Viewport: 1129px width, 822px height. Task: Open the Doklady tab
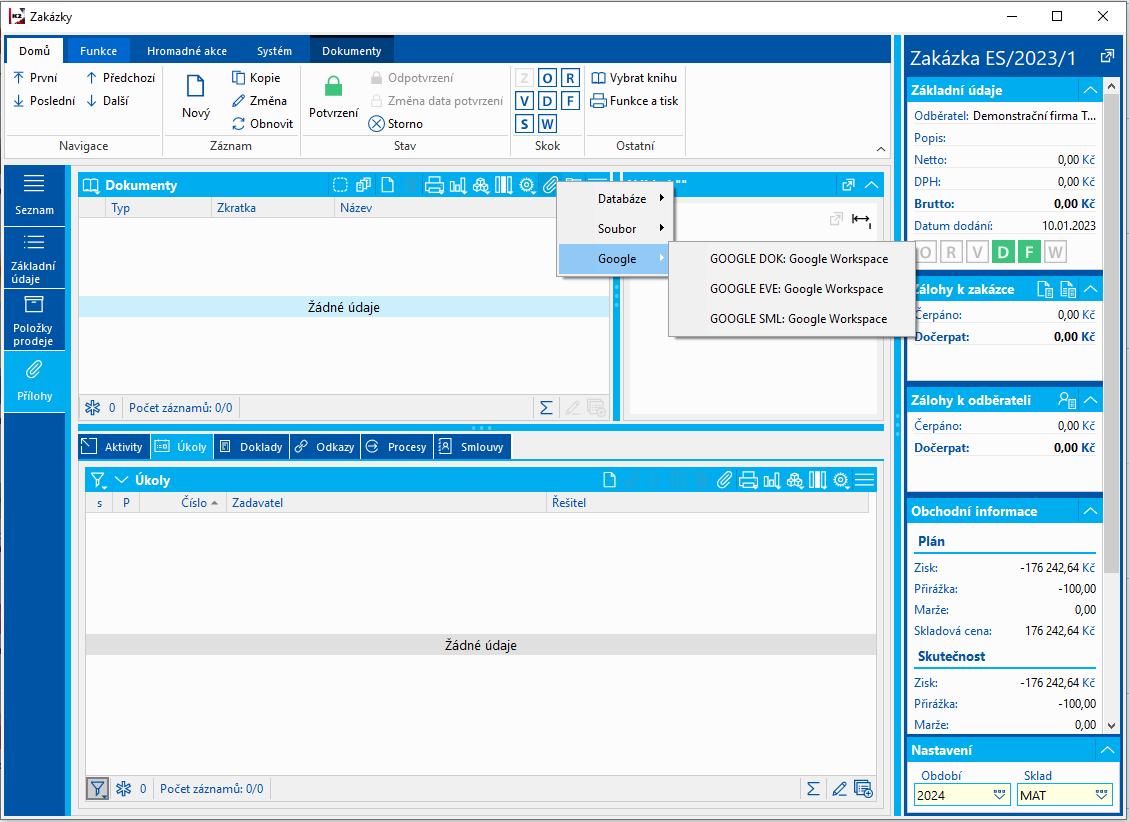(253, 447)
